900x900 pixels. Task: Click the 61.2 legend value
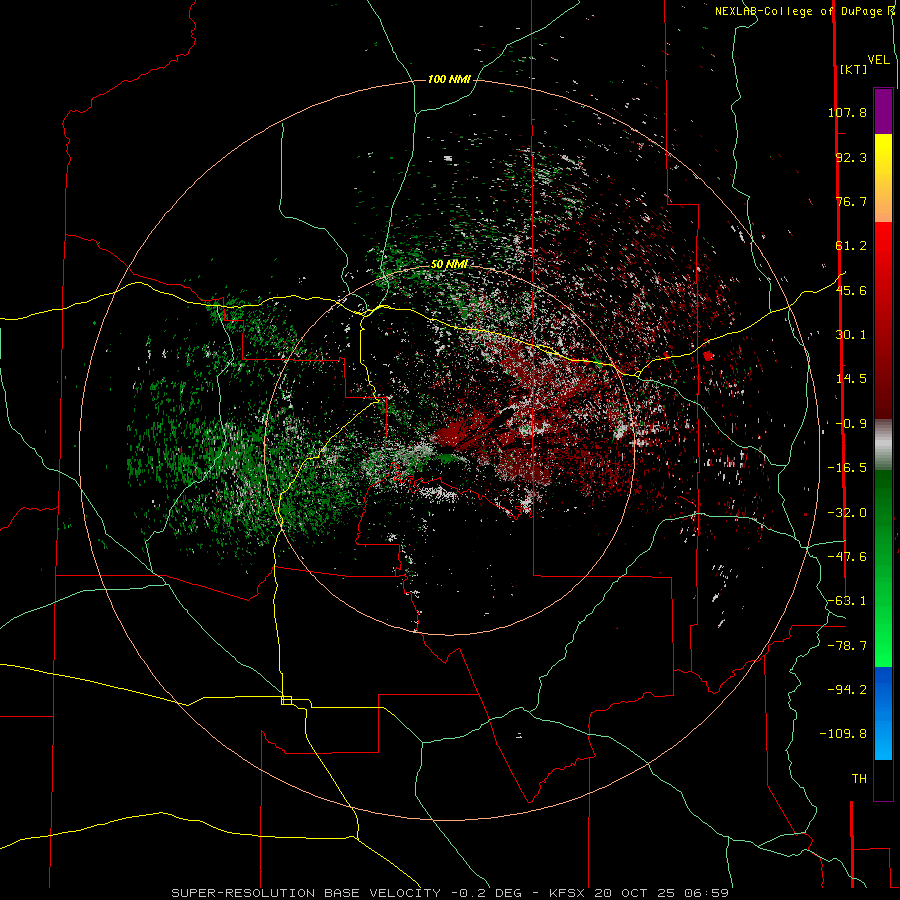pos(851,246)
